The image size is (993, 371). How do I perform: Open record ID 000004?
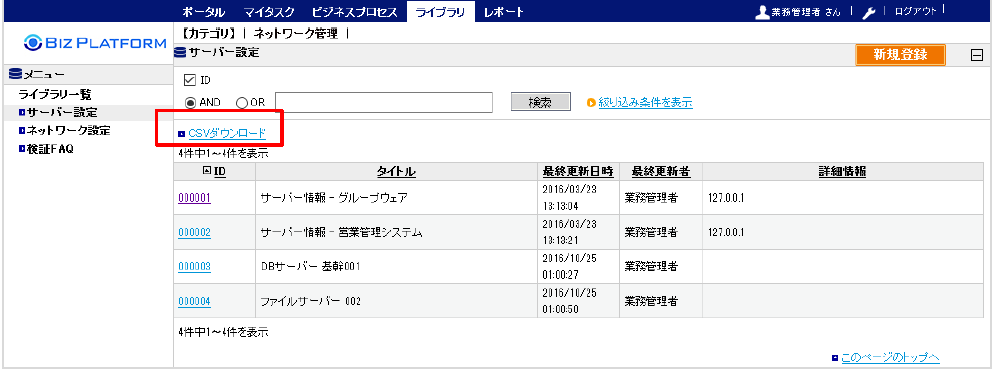coord(194,301)
